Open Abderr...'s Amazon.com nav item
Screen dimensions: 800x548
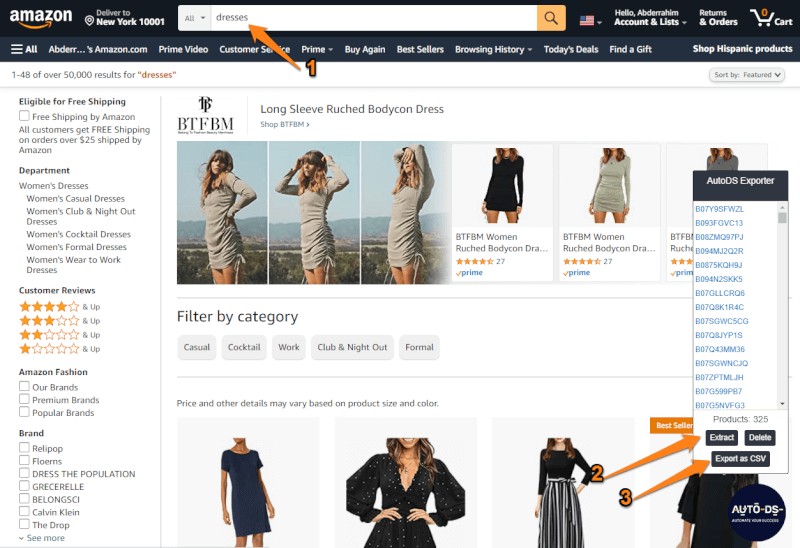pyautogui.click(x=98, y=49)
